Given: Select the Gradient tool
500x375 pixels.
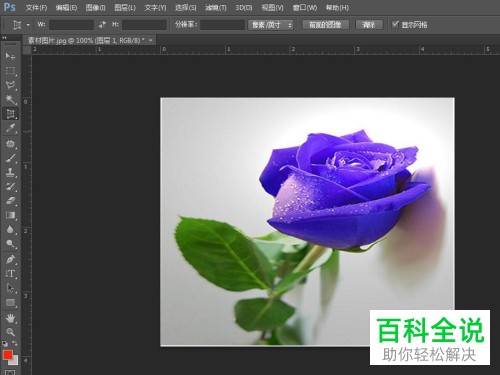Looking at the screenshot, I should click(10, 215).
